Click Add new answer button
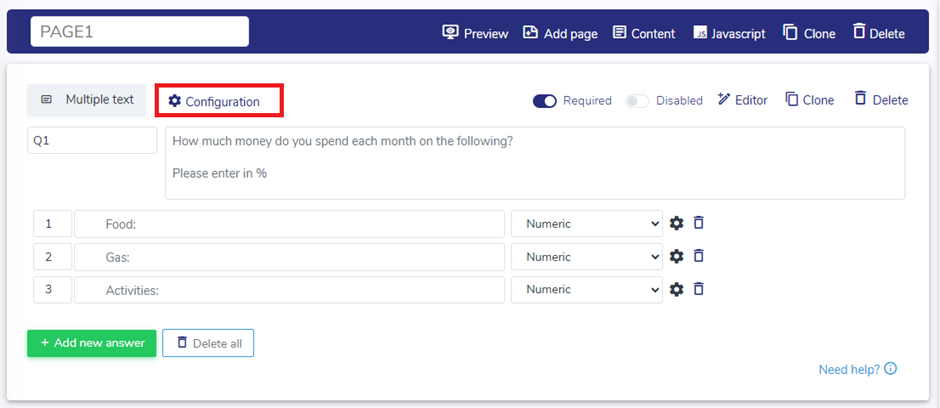Viewport: 940px width, 408px height. (x=91, y=343)
